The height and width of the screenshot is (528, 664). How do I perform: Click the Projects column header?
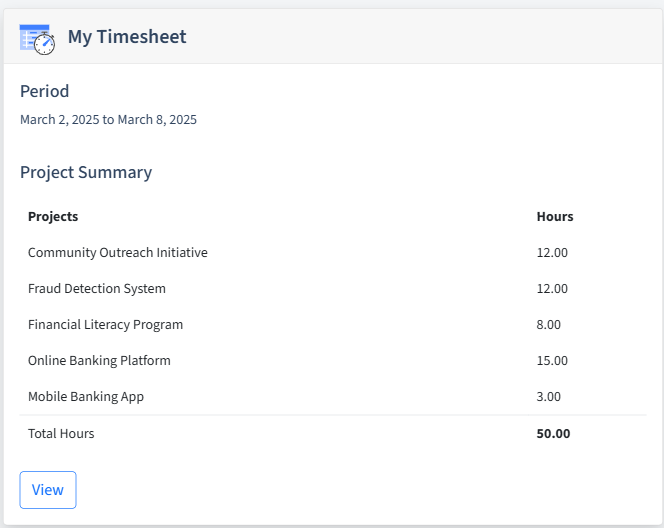[x=53, y=216]
